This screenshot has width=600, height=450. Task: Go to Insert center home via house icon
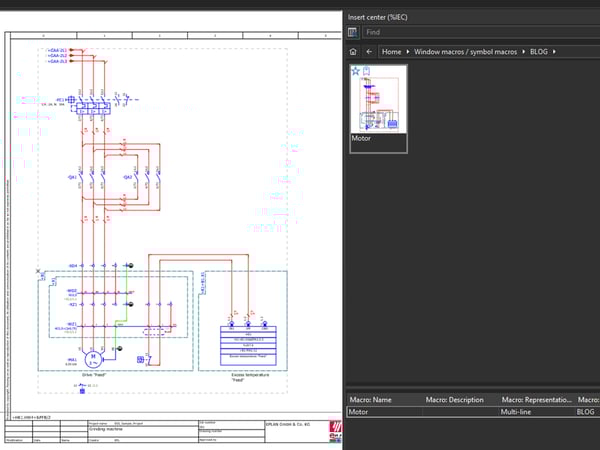click(x=353, y=51)
